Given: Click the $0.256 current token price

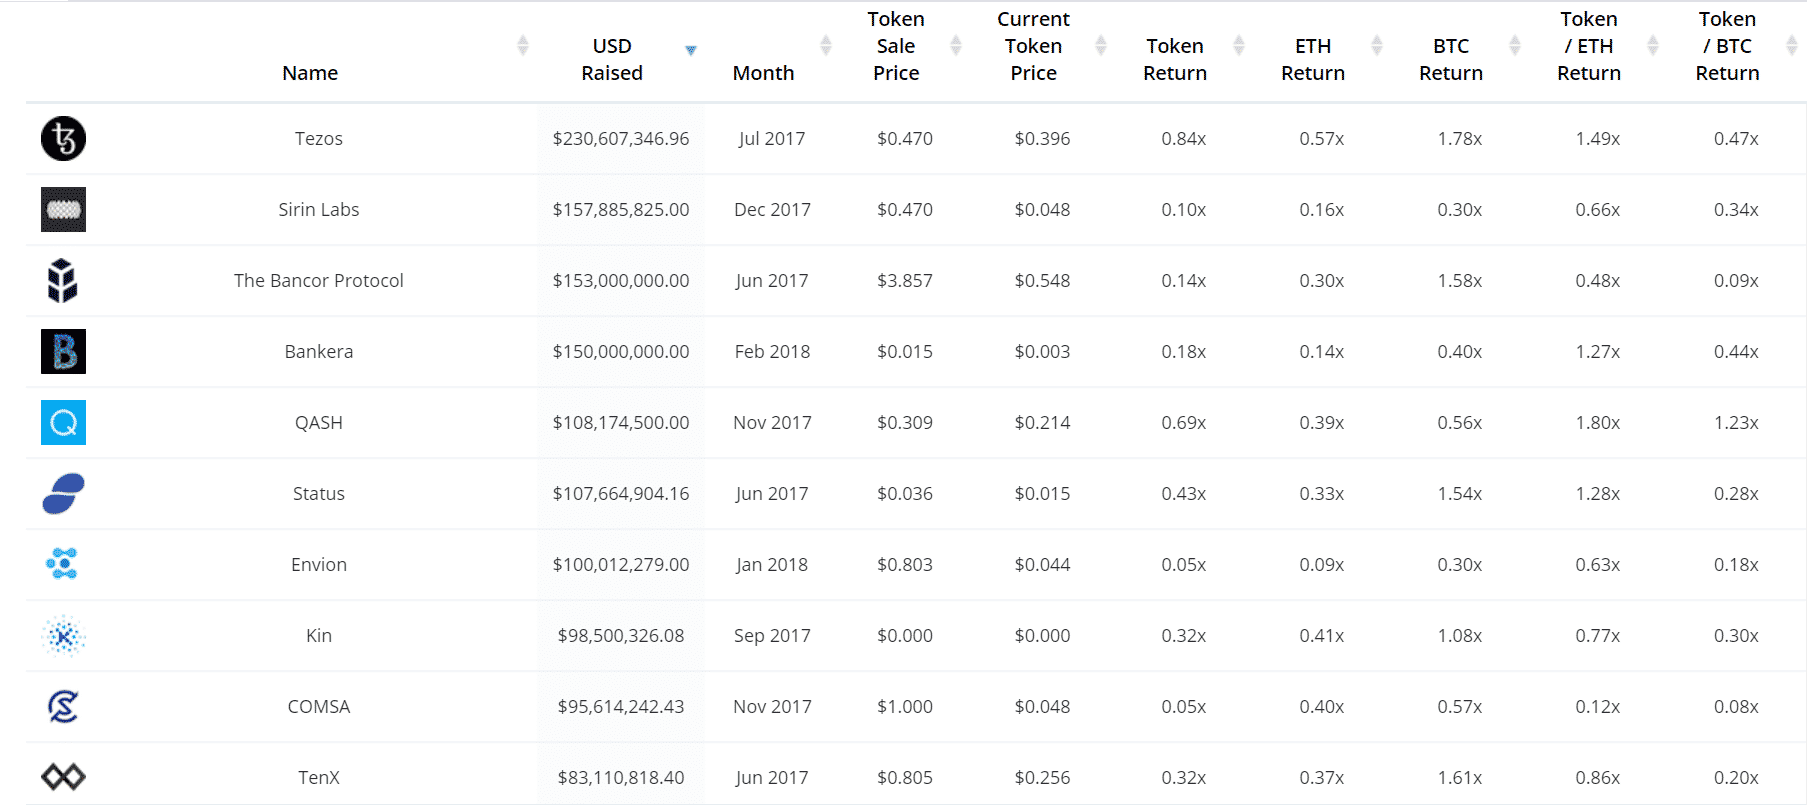Looking at the screenshot, I should 1042,778.
